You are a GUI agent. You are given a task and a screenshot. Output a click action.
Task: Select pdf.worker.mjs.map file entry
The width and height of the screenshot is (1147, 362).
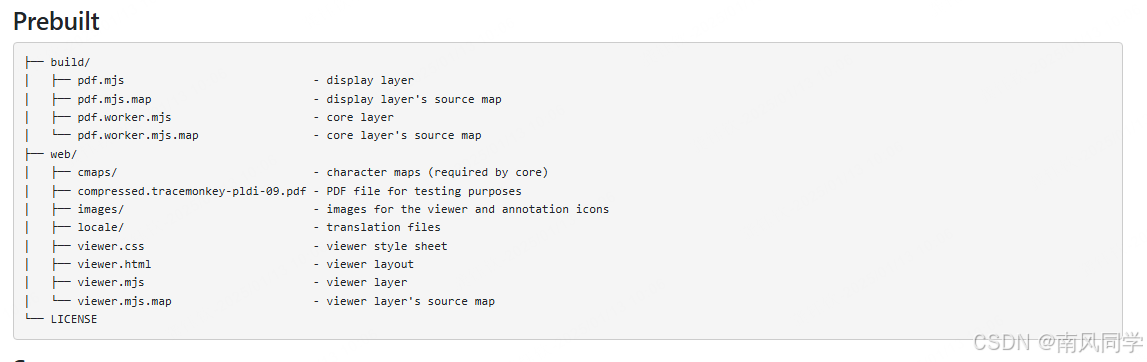click(x=138, y=135)
